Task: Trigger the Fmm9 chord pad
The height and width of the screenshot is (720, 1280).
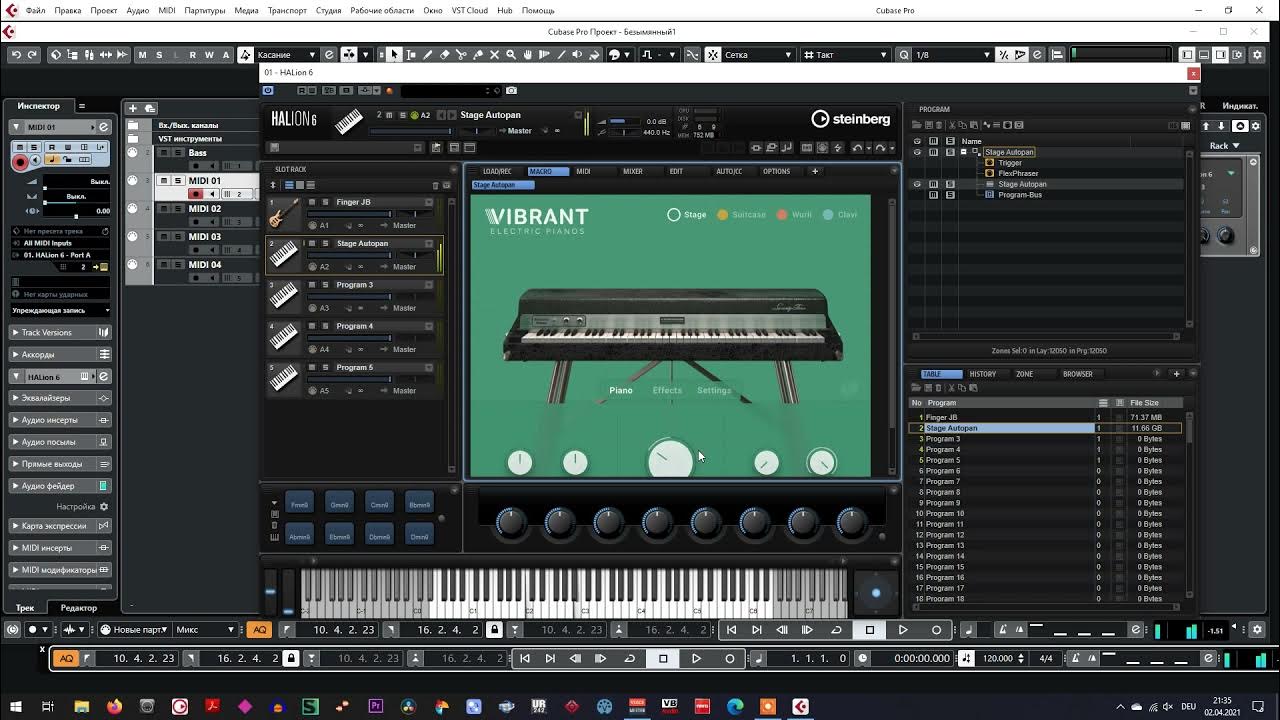Action: click(x=299, y=504)
